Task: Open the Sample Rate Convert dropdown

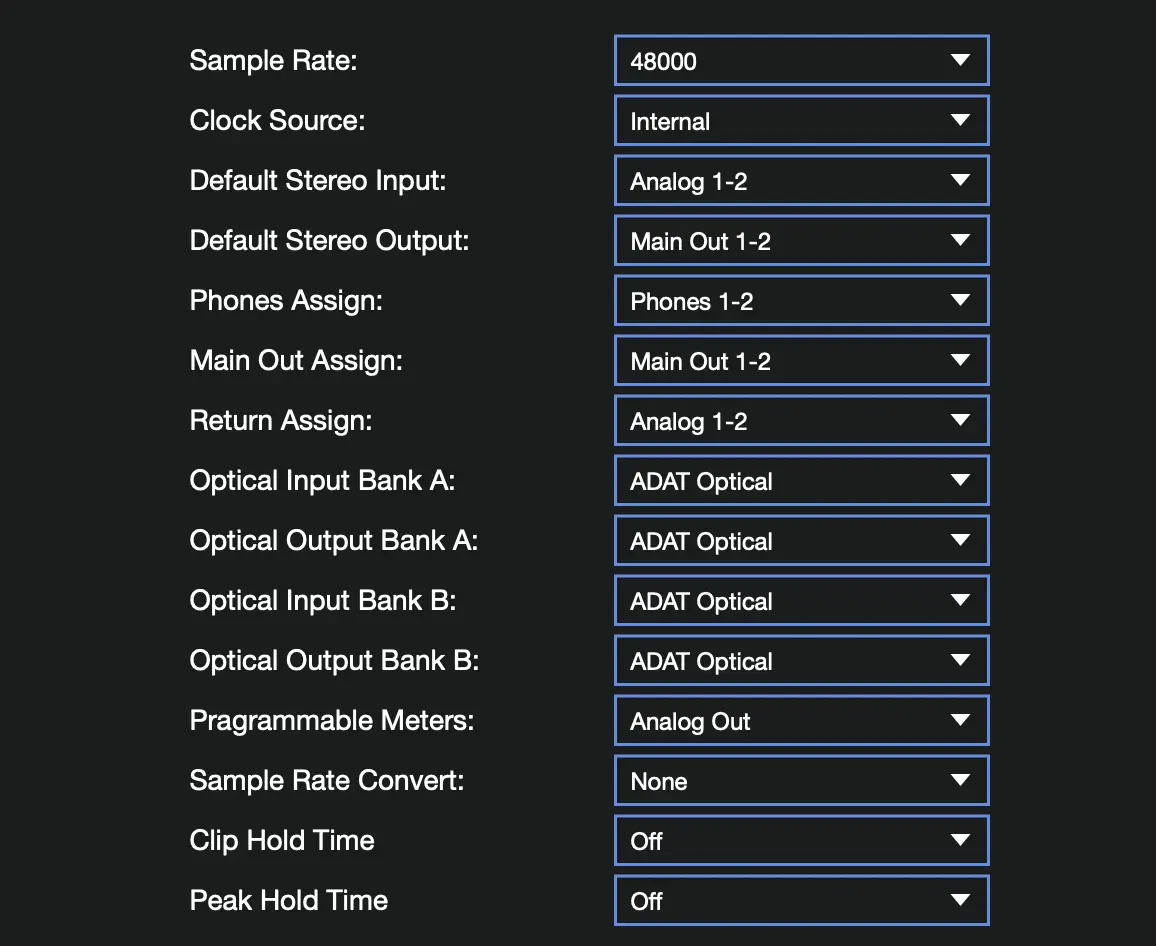Action: point(800,781)
